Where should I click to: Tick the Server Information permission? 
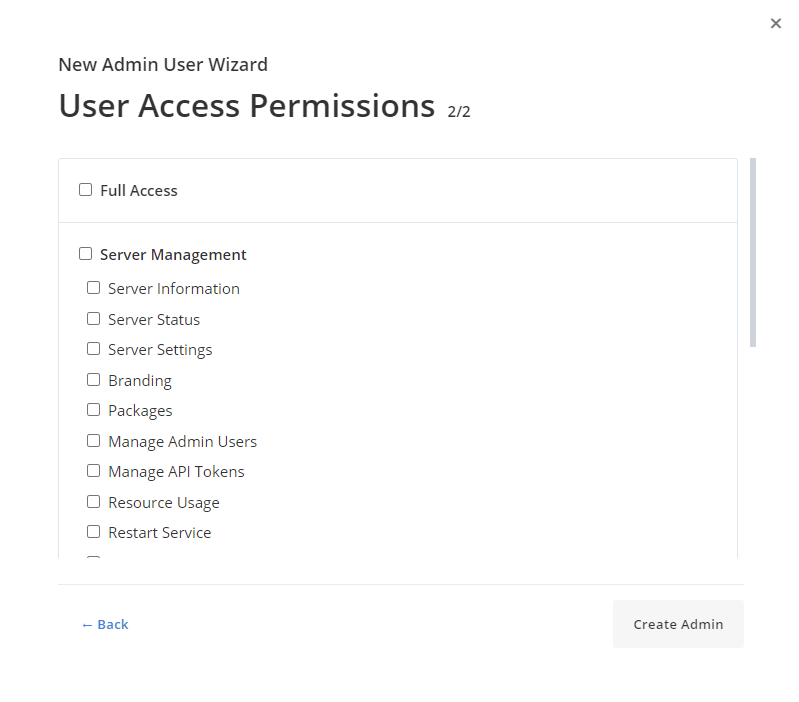pyautogui.click(x=94, y=288)
